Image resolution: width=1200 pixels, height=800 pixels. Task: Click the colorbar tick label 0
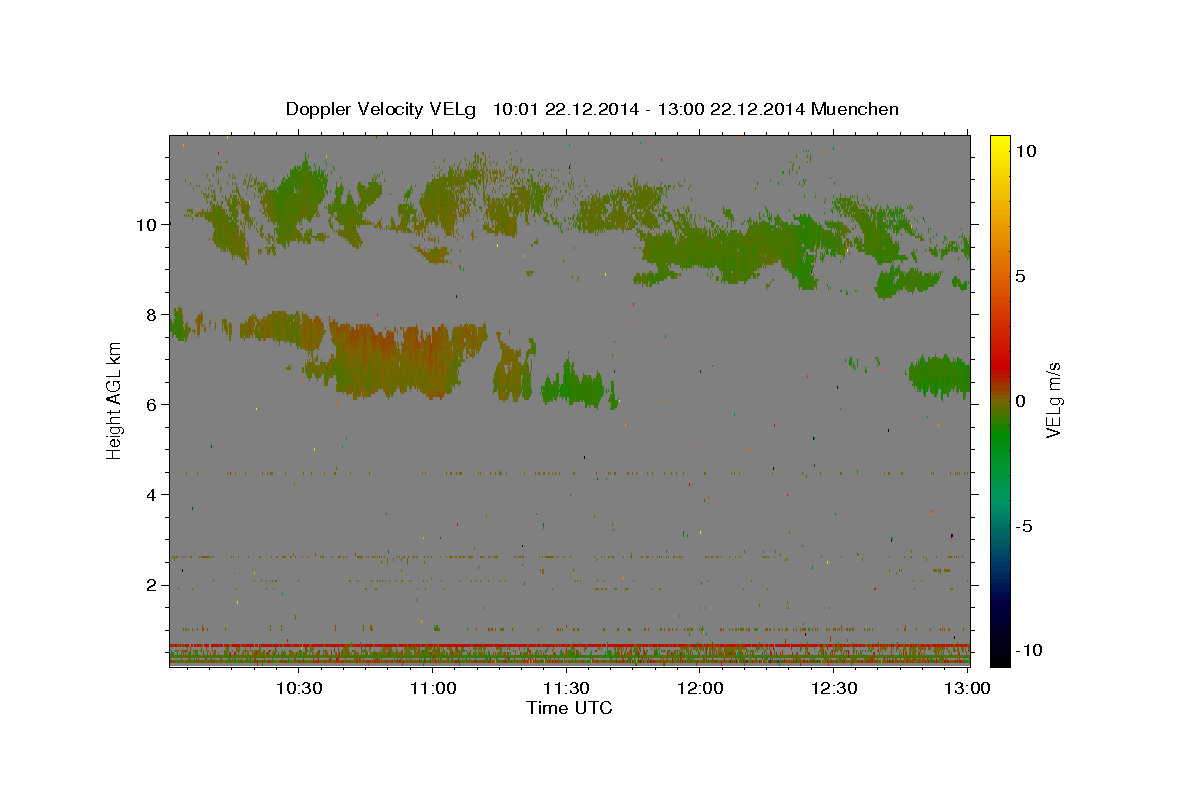(x=1019, y=401)
